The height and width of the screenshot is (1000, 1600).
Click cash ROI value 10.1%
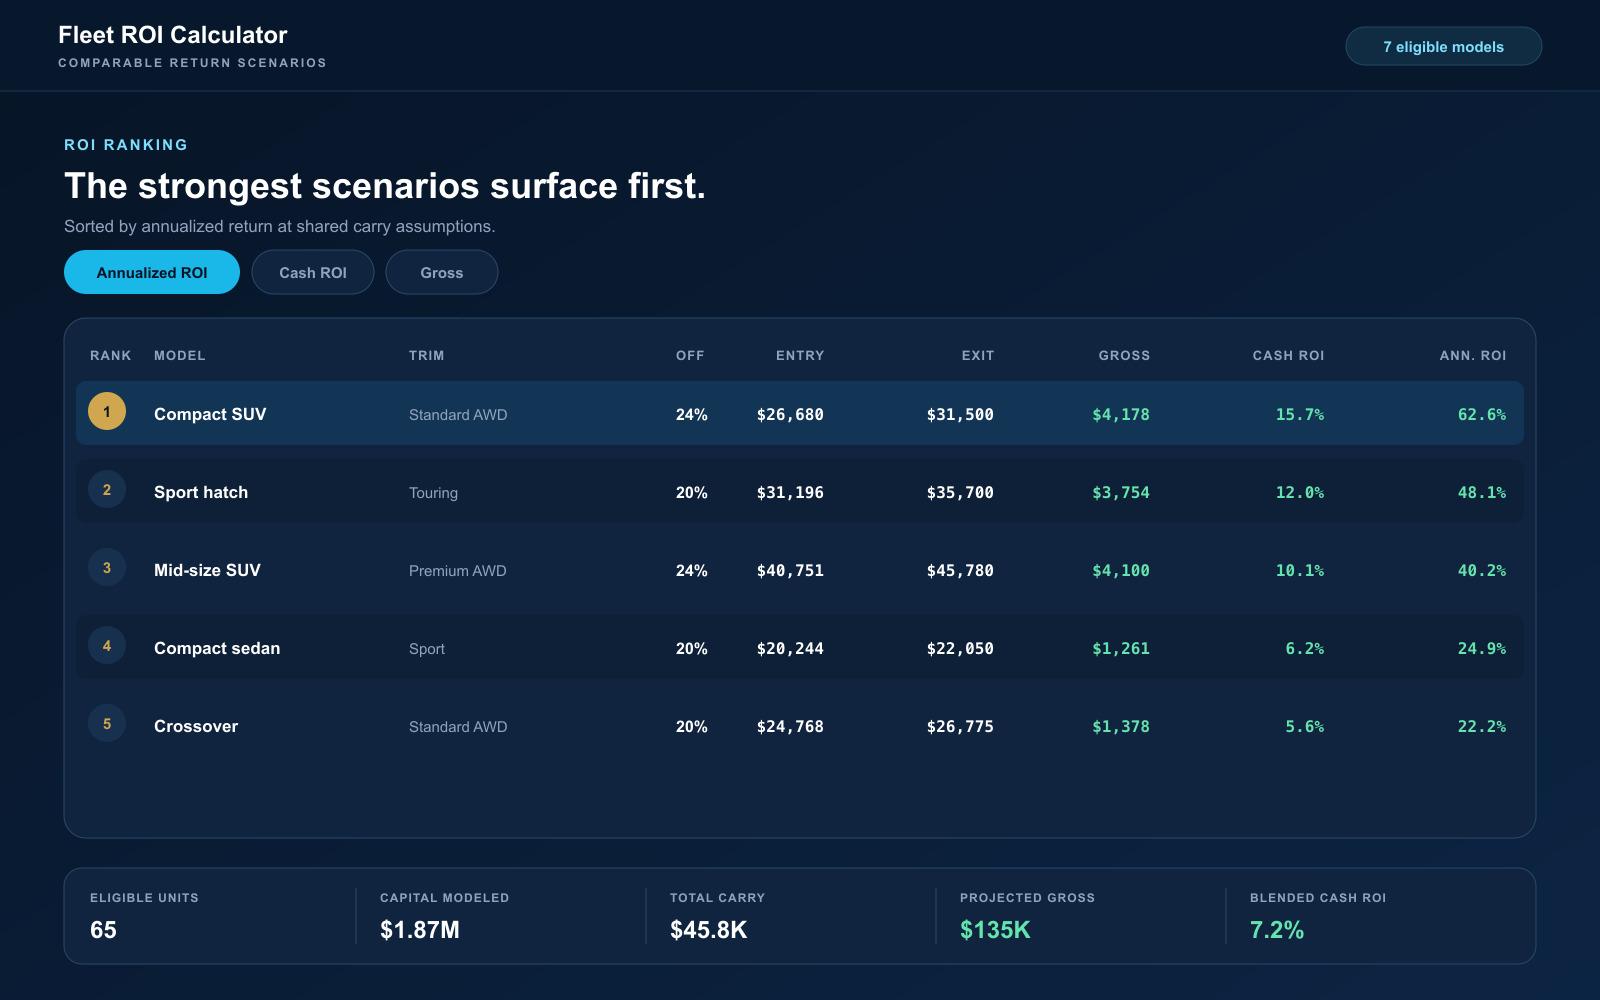[x=1300, y=570]
